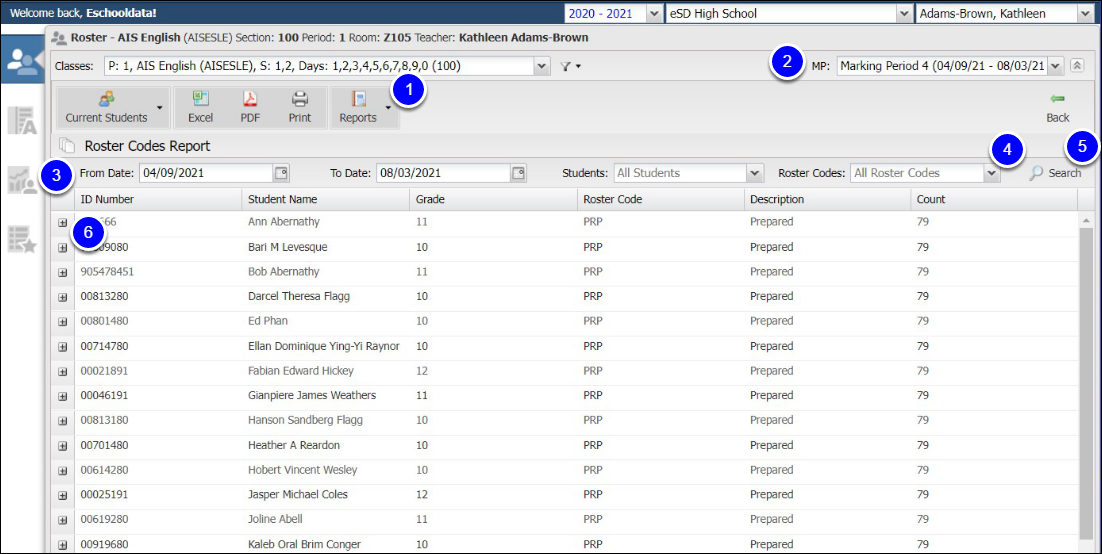
Task: Open eSD High School dropdown
Action: [x=904, y=13]
